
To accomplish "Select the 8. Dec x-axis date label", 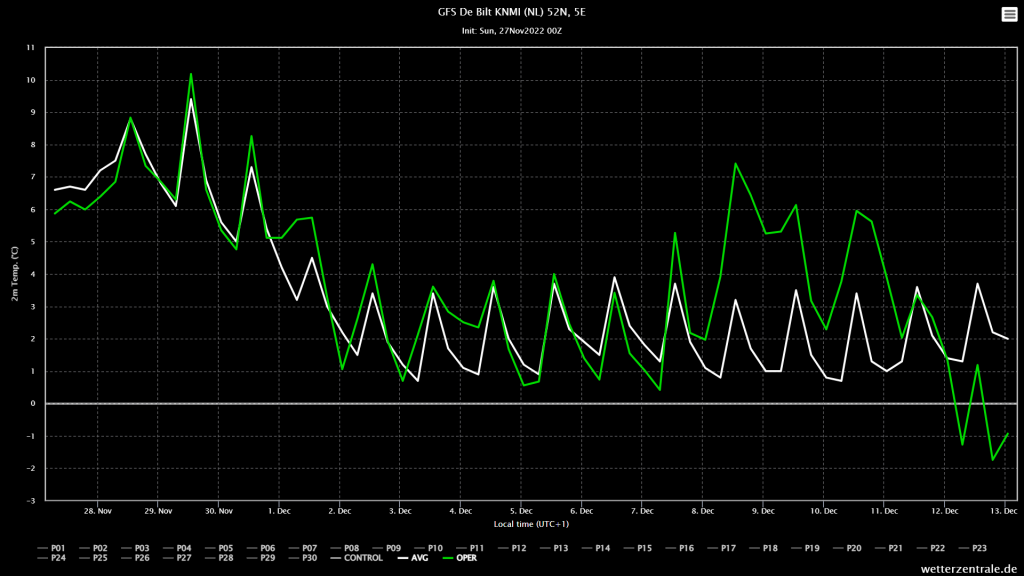I will point(703,511).
